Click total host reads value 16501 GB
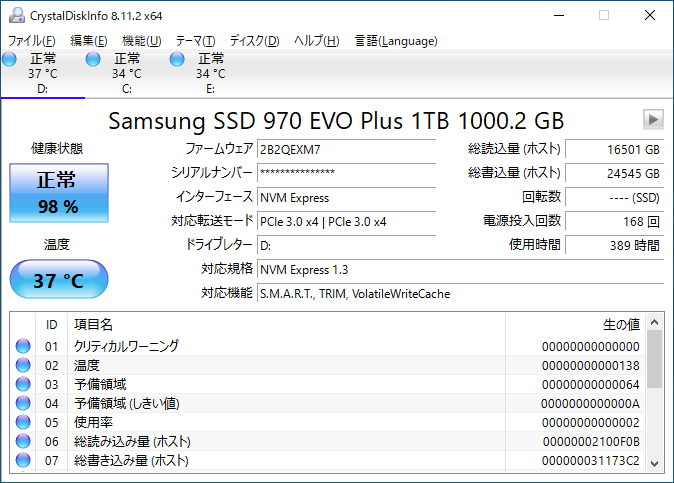Viewport: 674px width, 483px height. [615, 150]
